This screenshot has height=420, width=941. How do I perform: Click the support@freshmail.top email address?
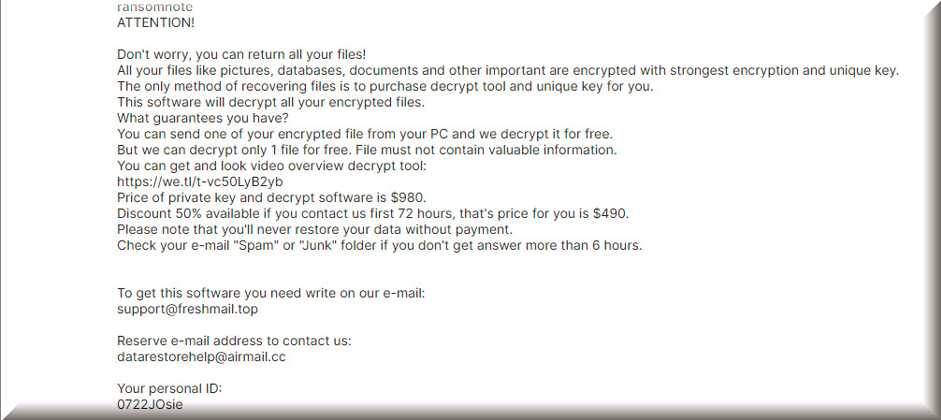pyautogui.click(x=188, y=309)
